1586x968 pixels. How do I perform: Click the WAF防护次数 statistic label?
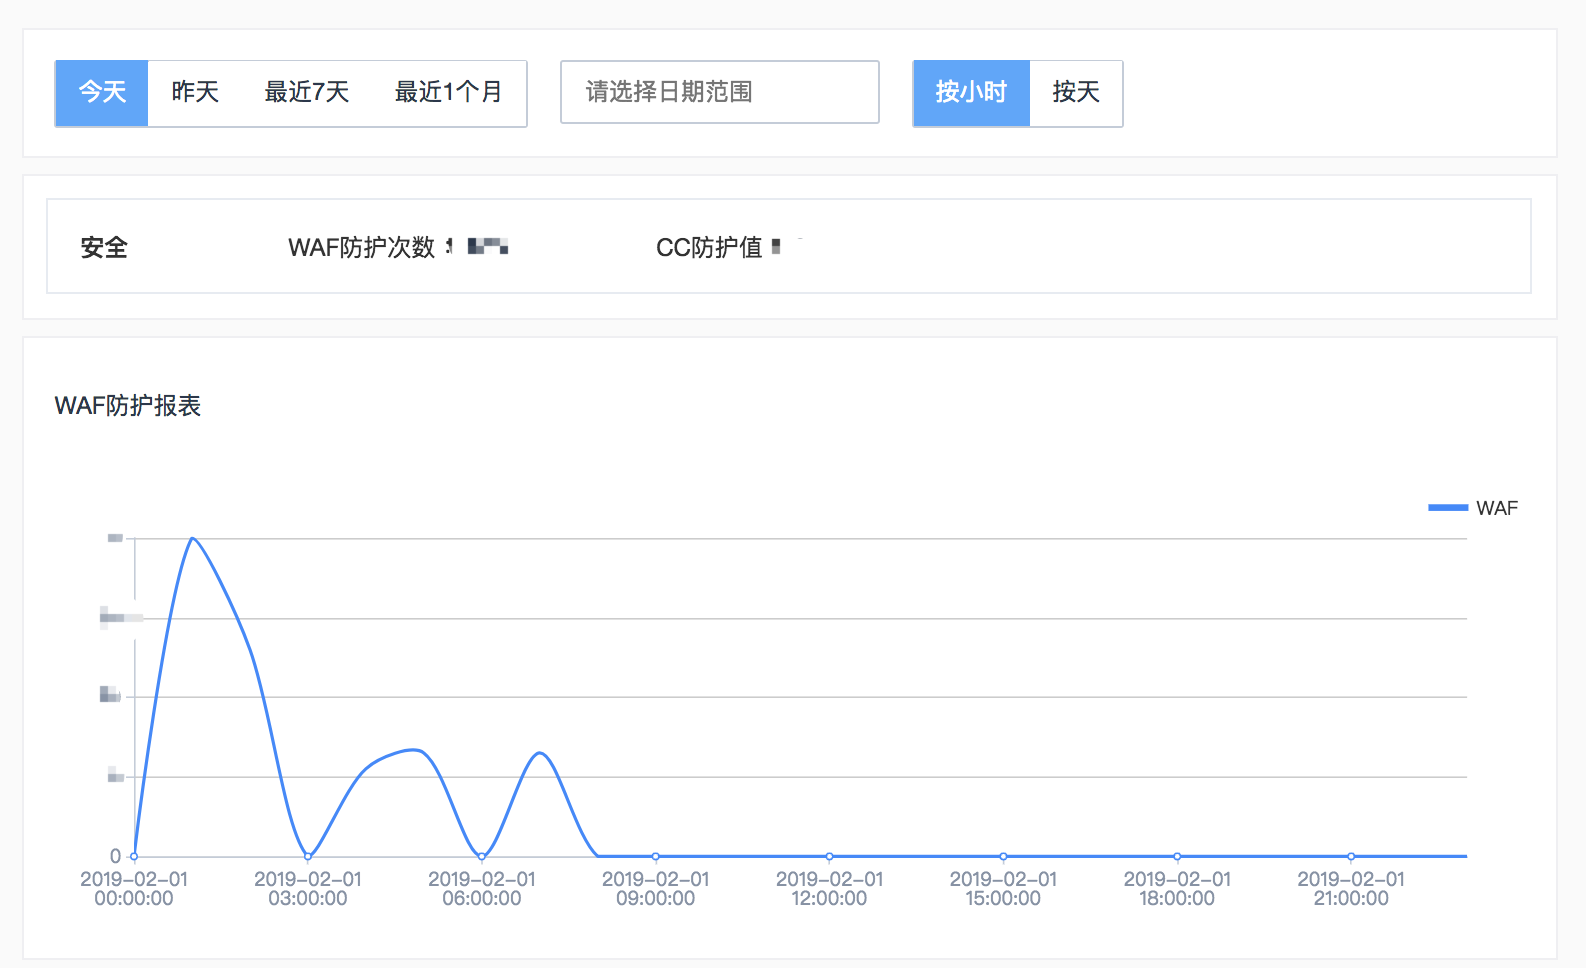click(361, 247)
